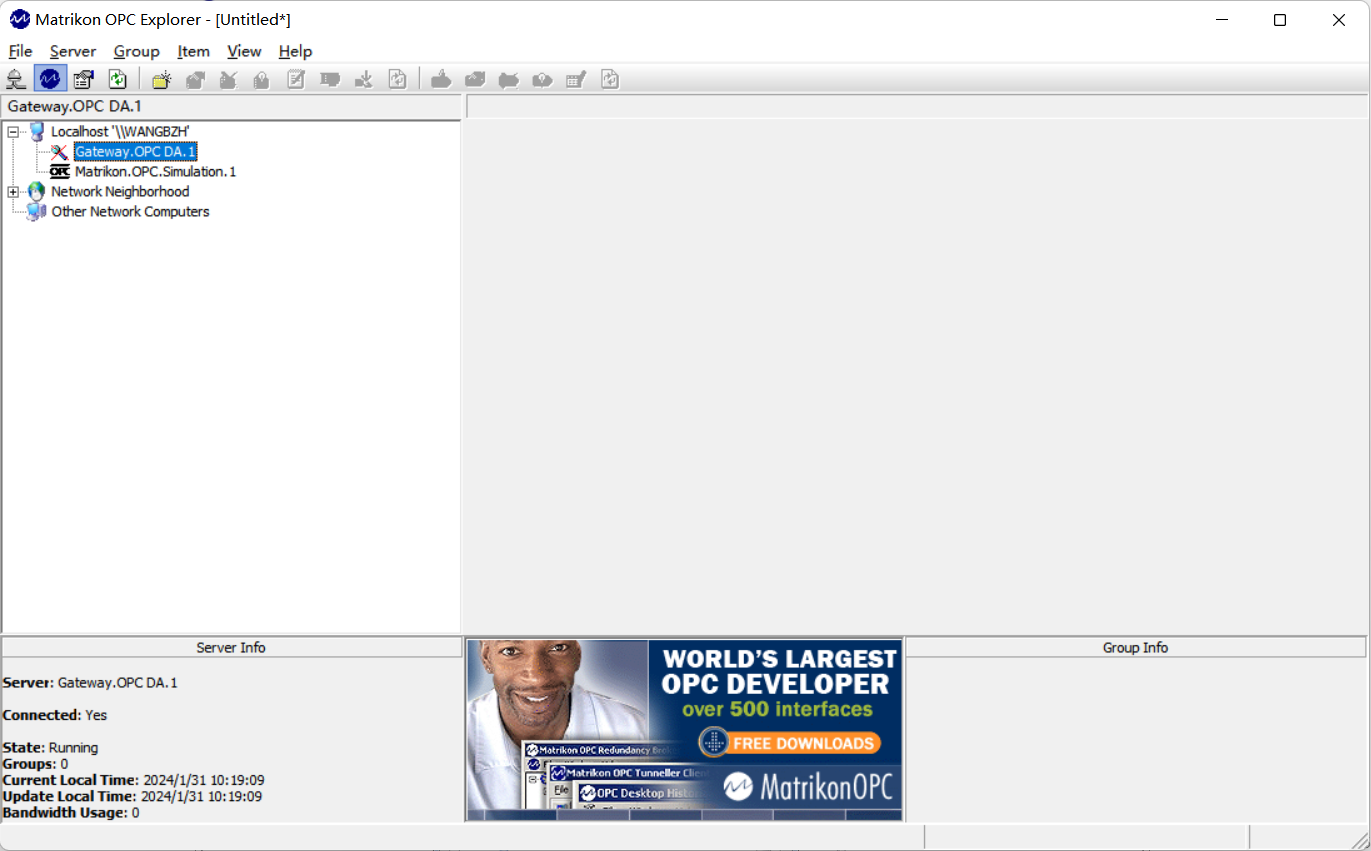Viewport: 1371px width, 851px height.
Task: Click 'over 500 interfaces' banner text
Action: [x=777, y=709]
